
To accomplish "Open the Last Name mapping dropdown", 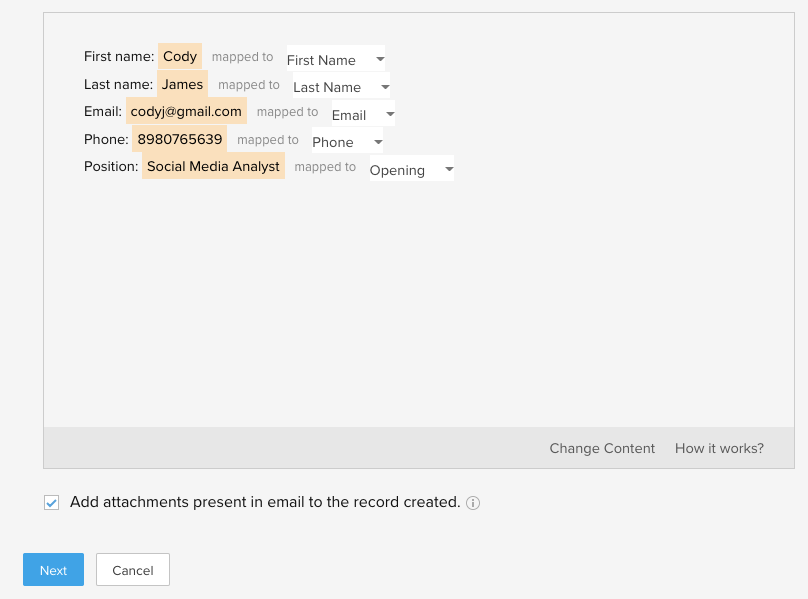I will 341,87.
